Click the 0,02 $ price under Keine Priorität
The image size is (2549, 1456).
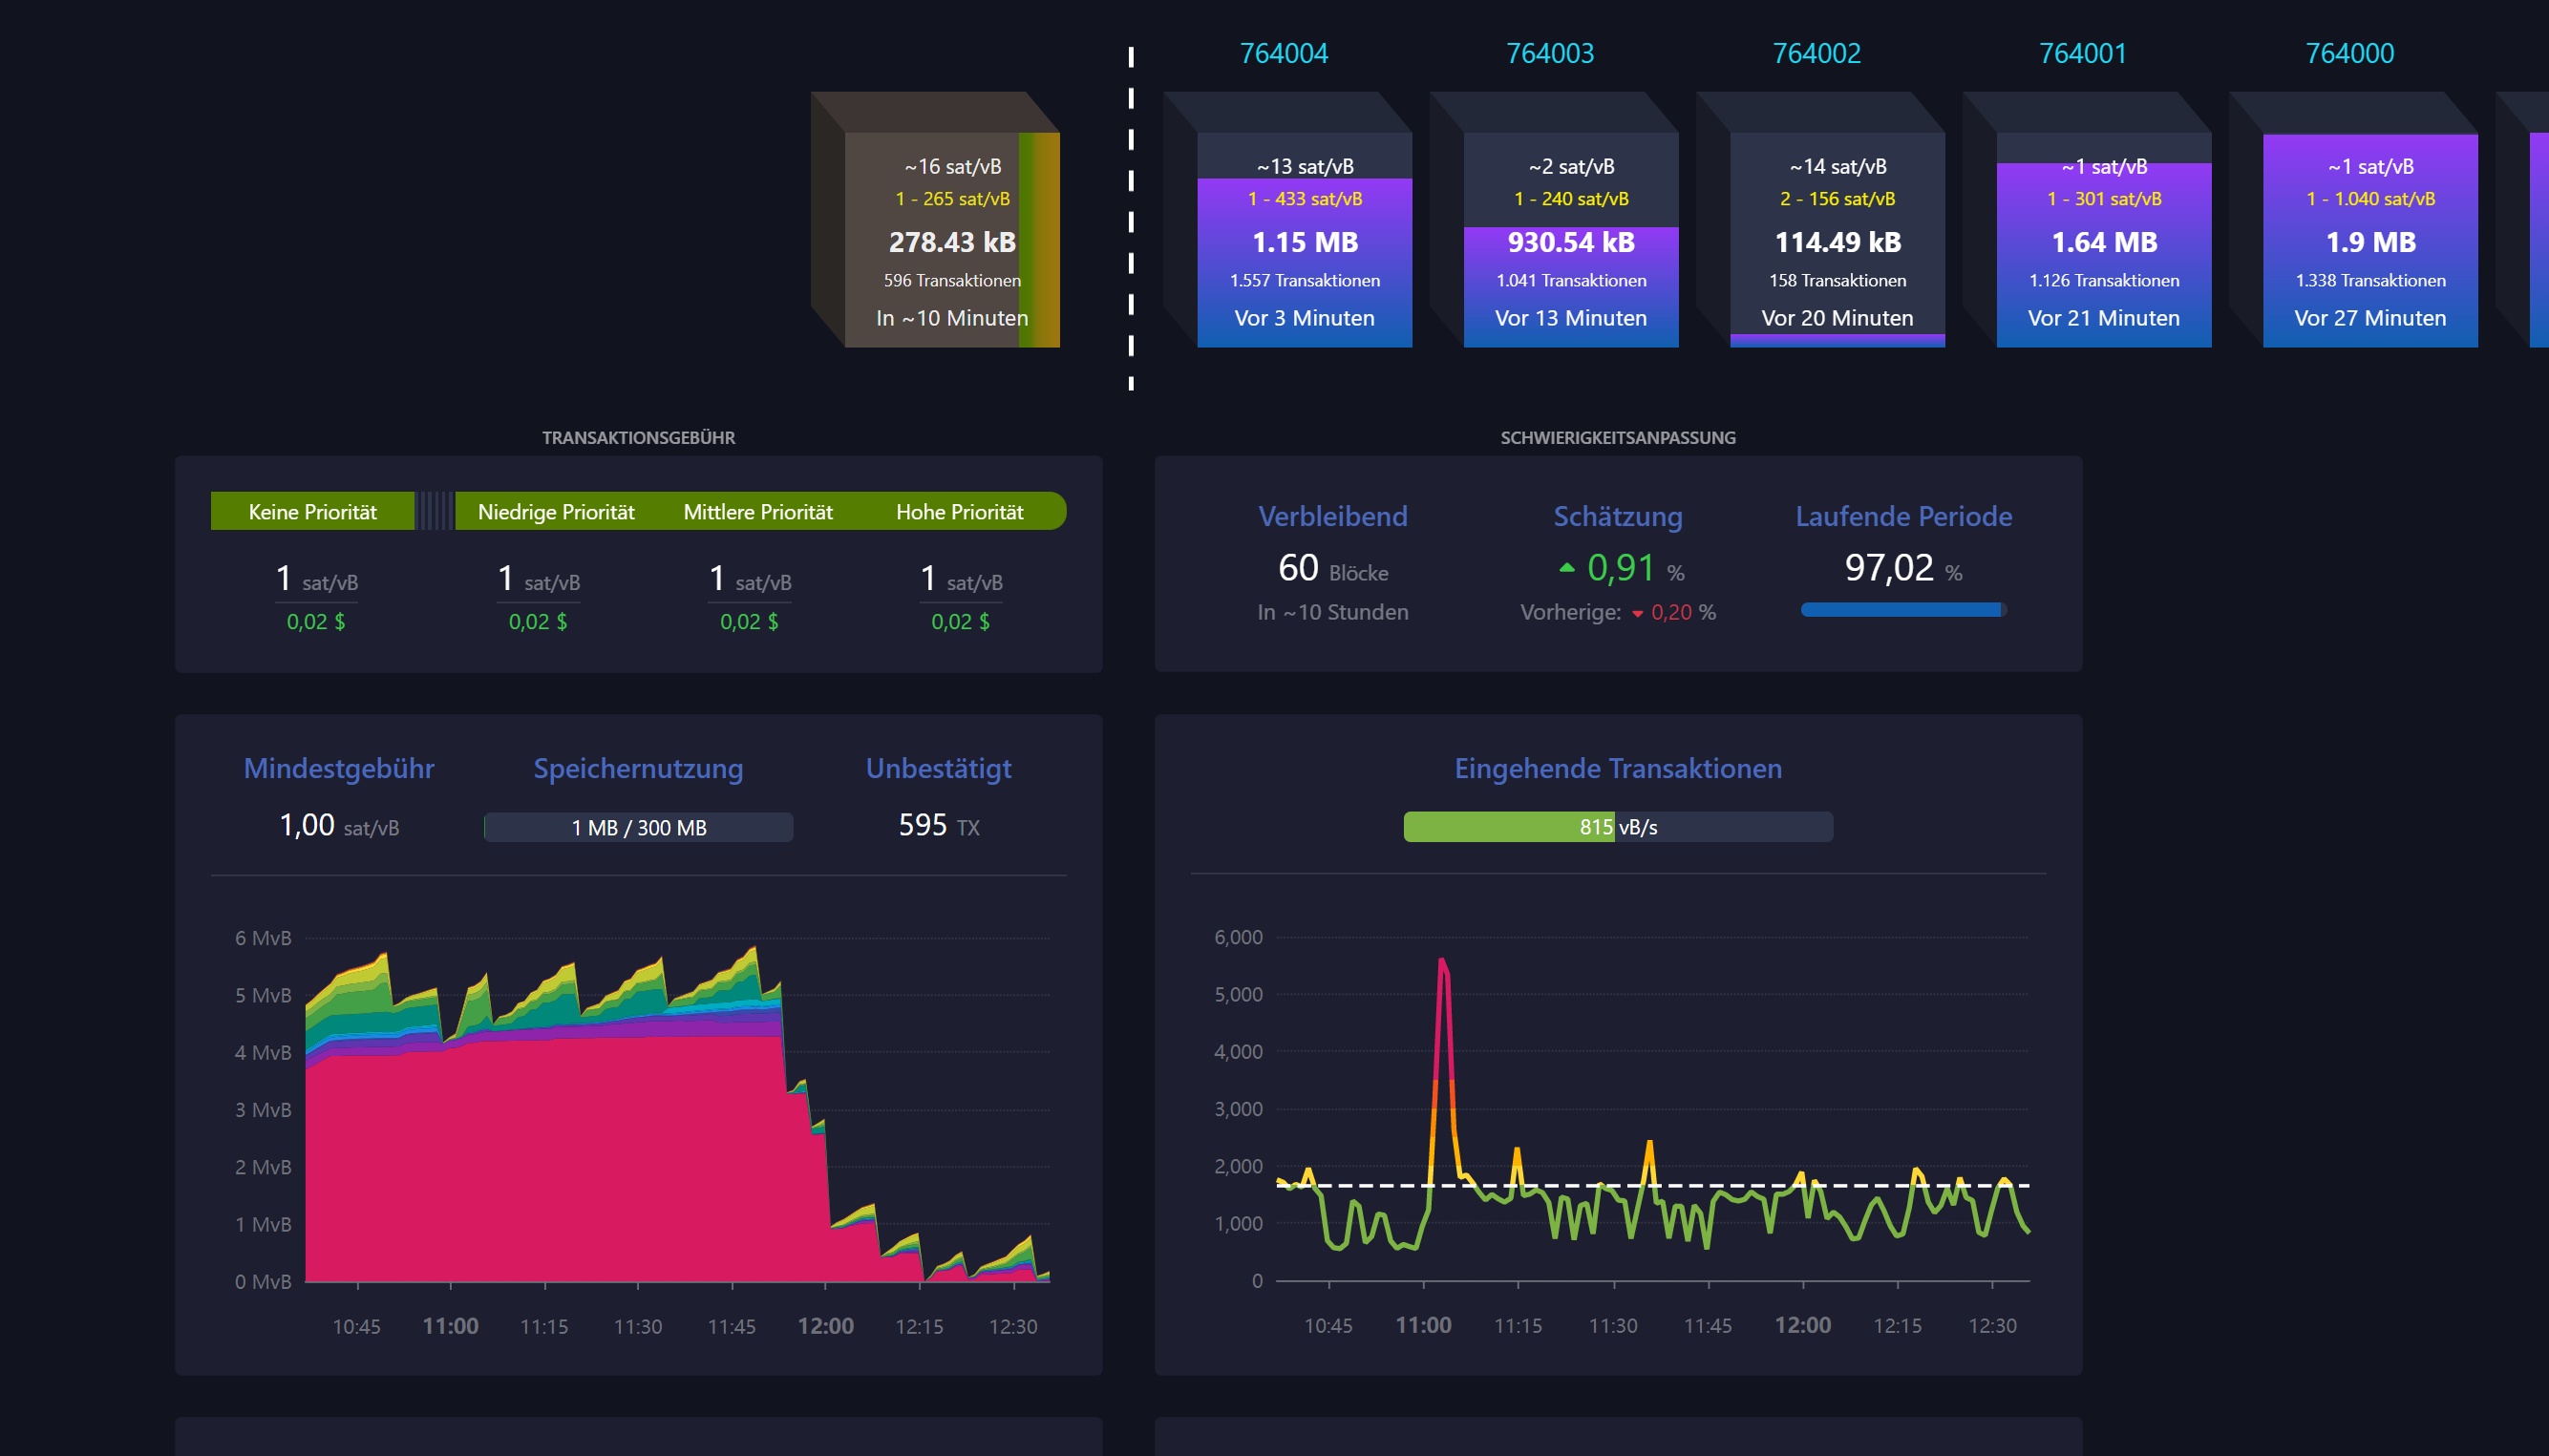(x=316, y=622)
